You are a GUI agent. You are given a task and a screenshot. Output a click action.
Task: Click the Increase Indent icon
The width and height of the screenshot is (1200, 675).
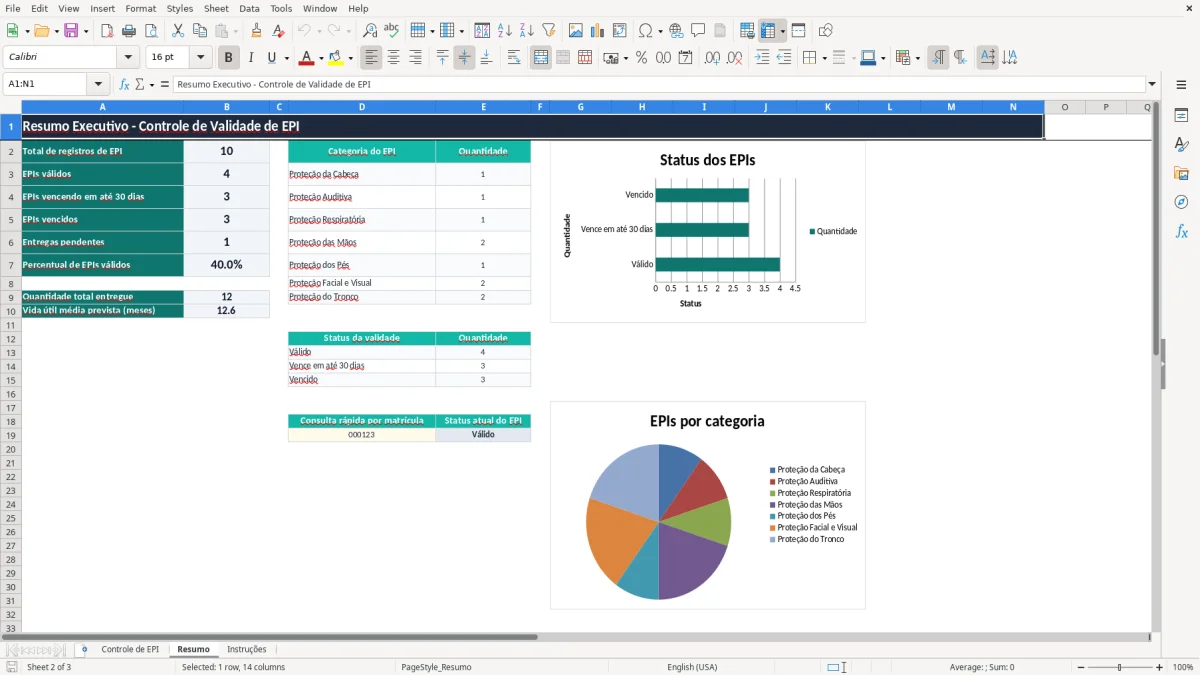(762, 58)
